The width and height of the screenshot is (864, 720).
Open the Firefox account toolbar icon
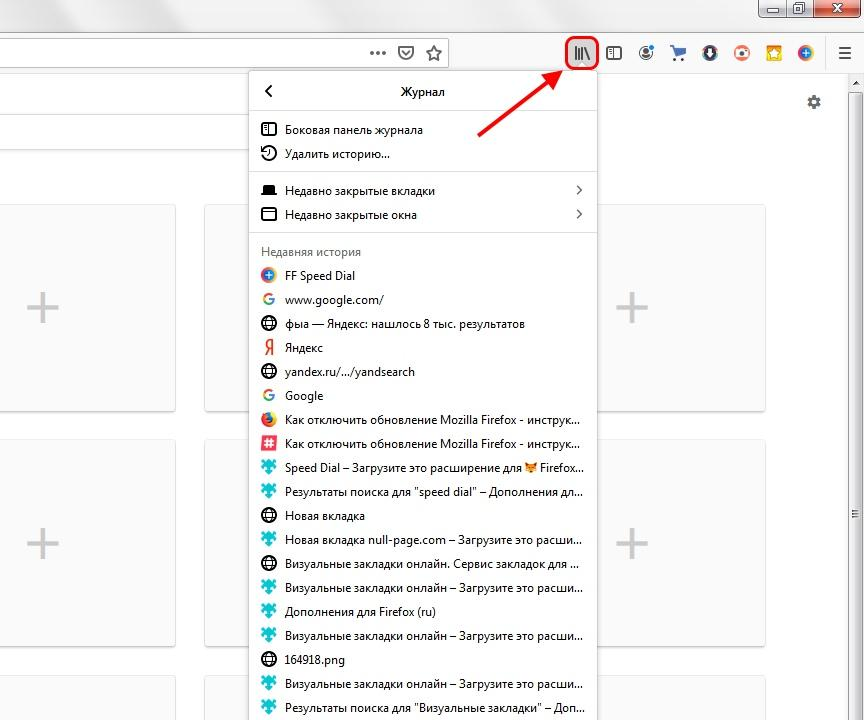click(646, 53)
